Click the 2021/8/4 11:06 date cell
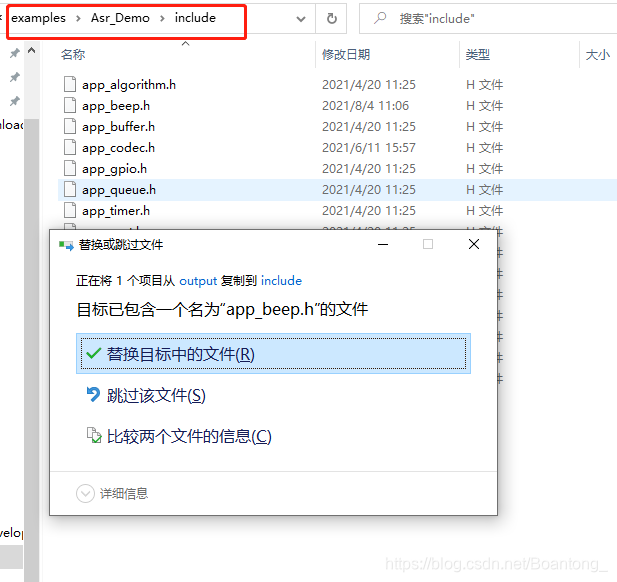617x582 pixels. click(x=365, y=106)
